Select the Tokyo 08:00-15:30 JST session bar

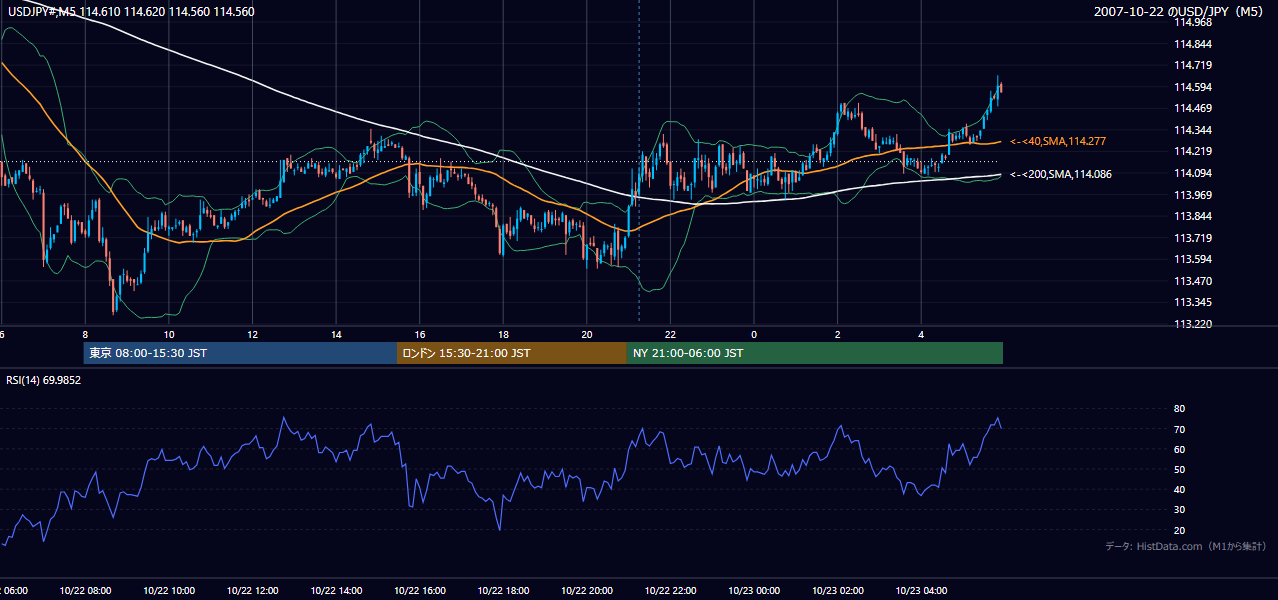tap(240, 353)
